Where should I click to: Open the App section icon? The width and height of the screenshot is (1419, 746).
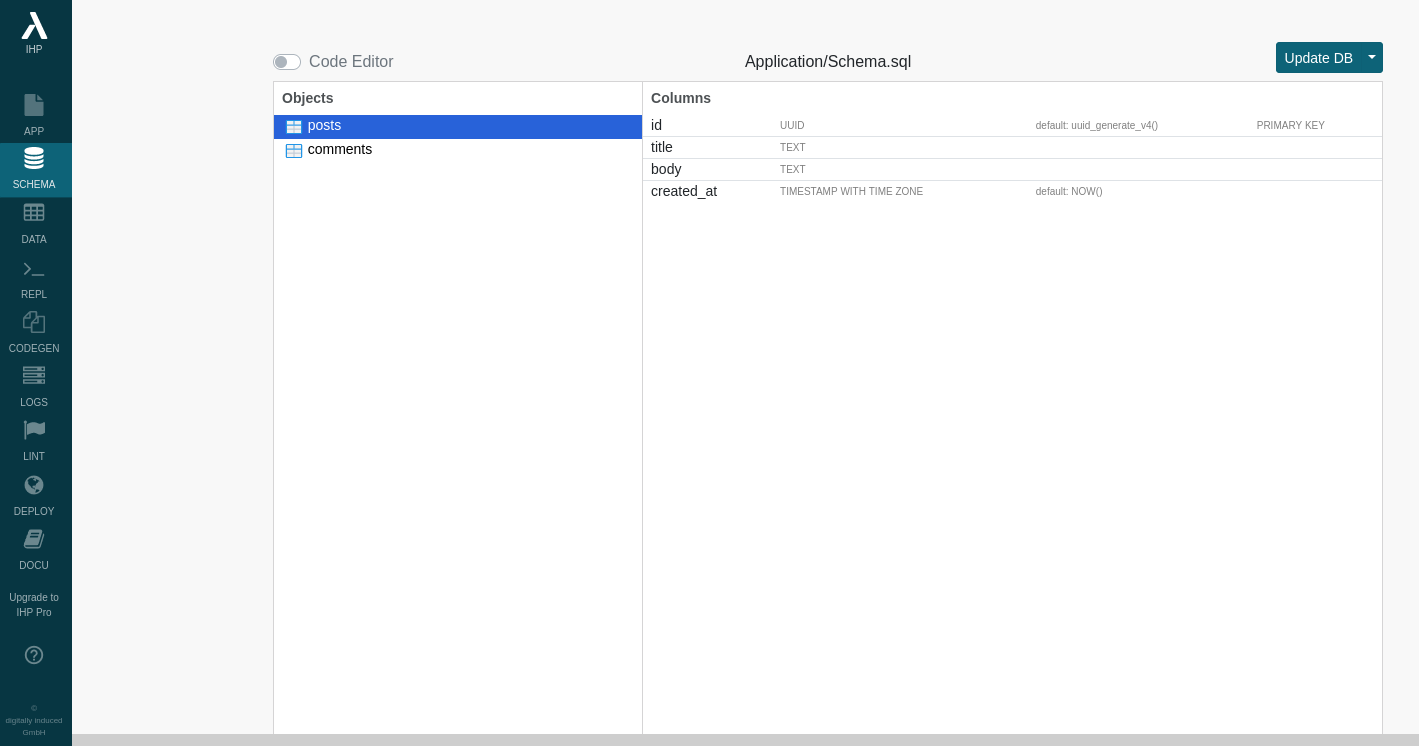(34, 105)
